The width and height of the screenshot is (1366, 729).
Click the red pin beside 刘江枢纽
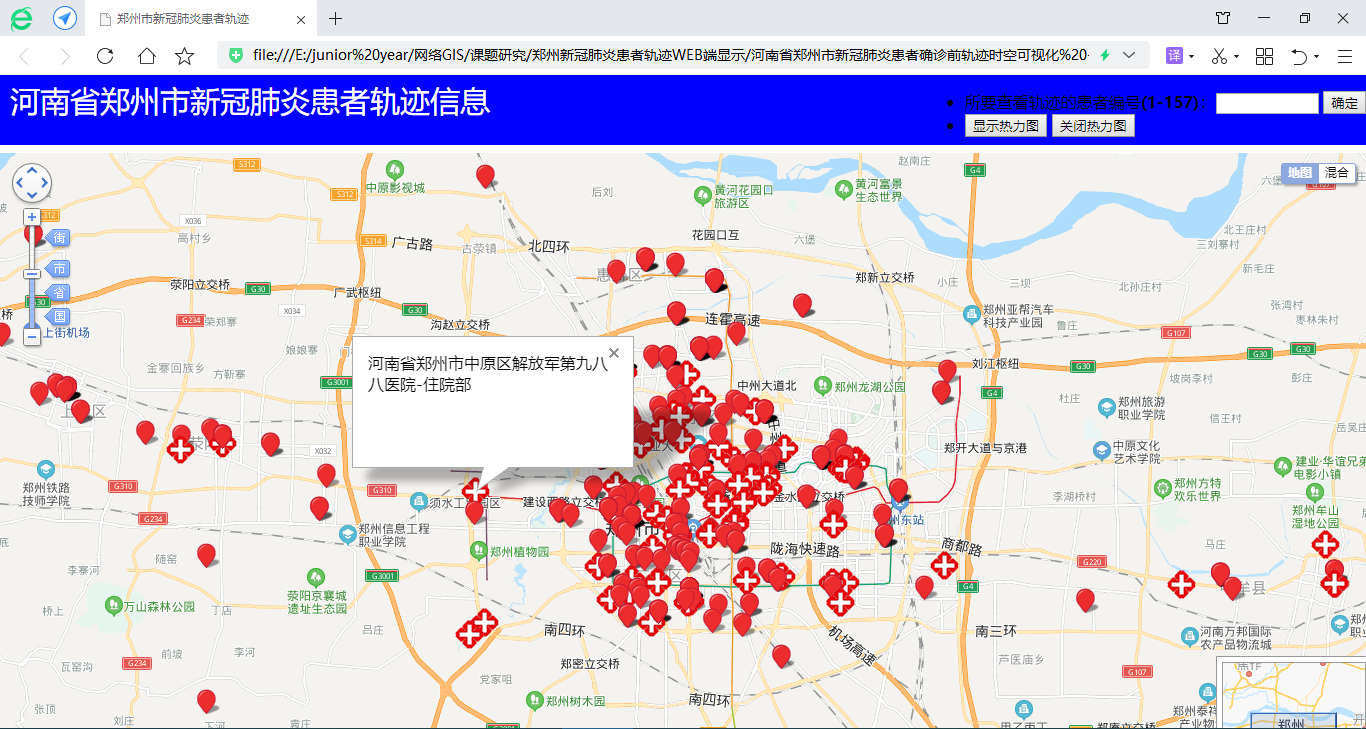(946, 372)
